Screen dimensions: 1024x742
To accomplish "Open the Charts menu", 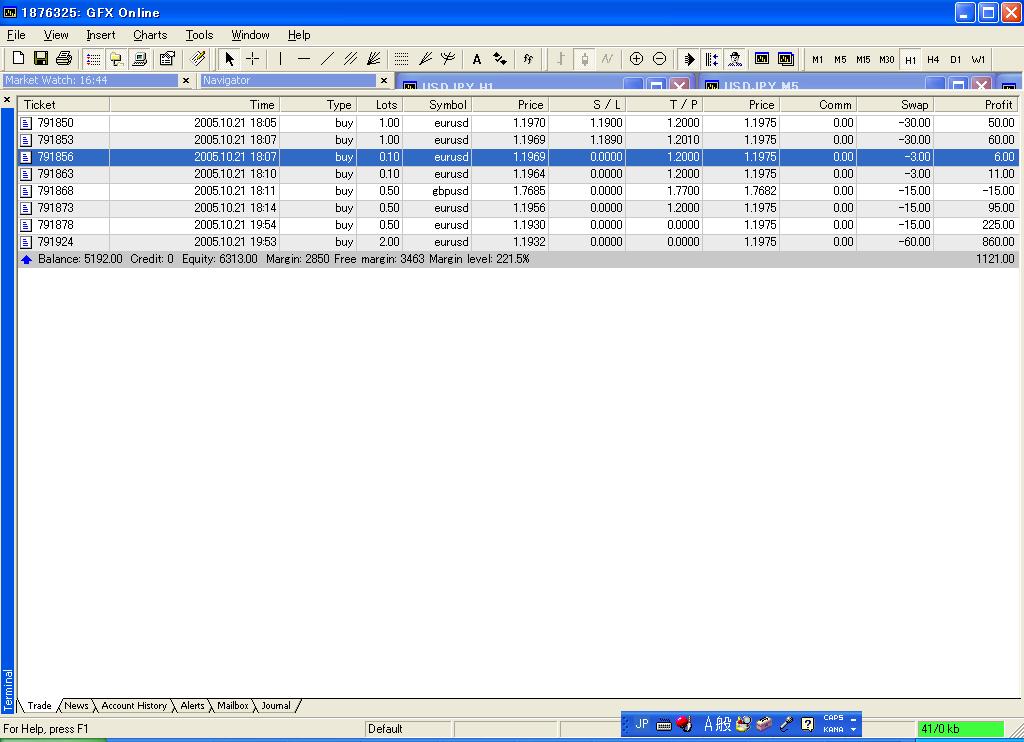I will pyautogui.click(x=150, y=35).
